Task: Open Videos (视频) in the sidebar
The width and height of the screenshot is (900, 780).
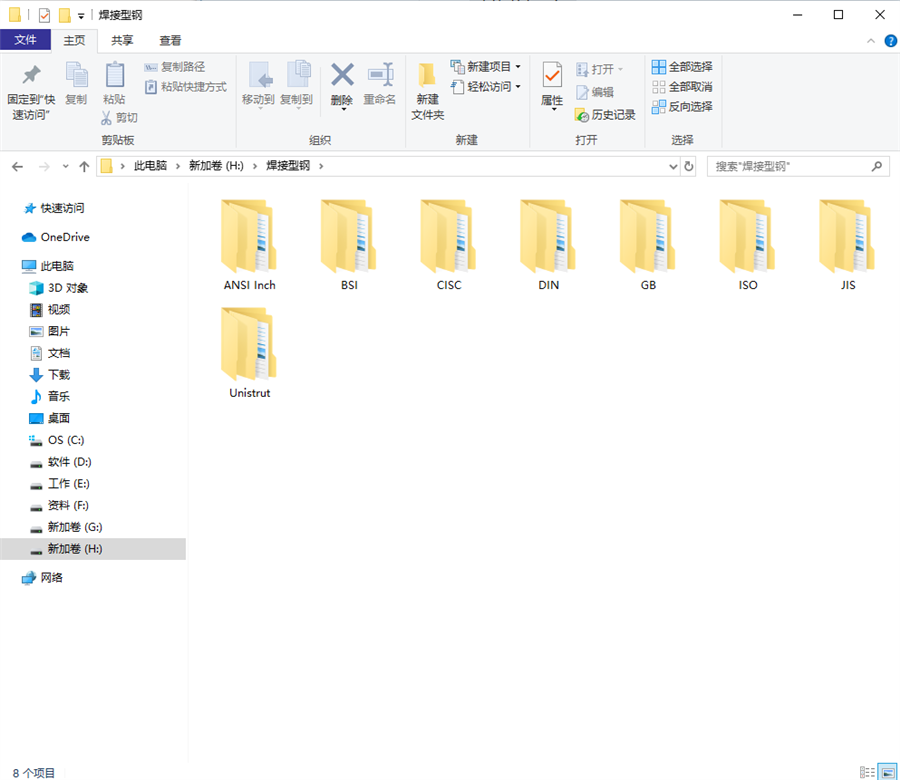Action: tap(50, 309)
